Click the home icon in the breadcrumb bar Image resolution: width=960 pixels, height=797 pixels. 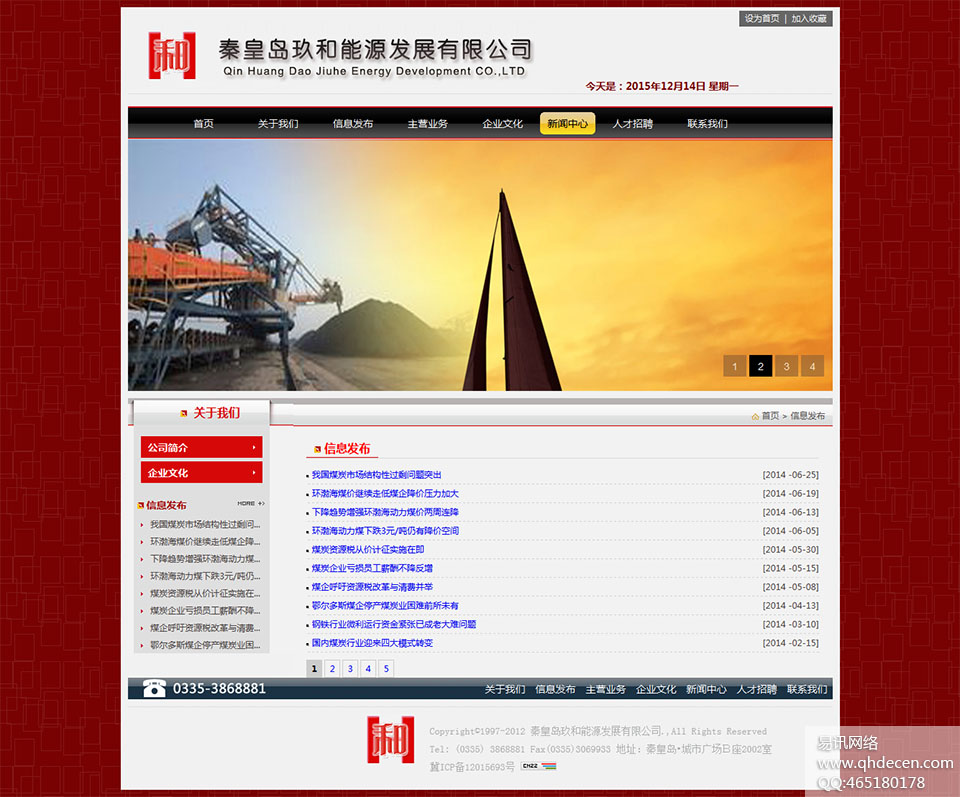(x=757, y=415)
